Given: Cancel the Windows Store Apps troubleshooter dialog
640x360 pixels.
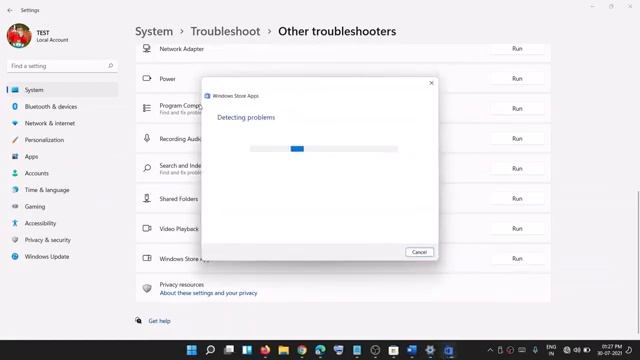Looking at the screenshot, I should pos(419,252).
